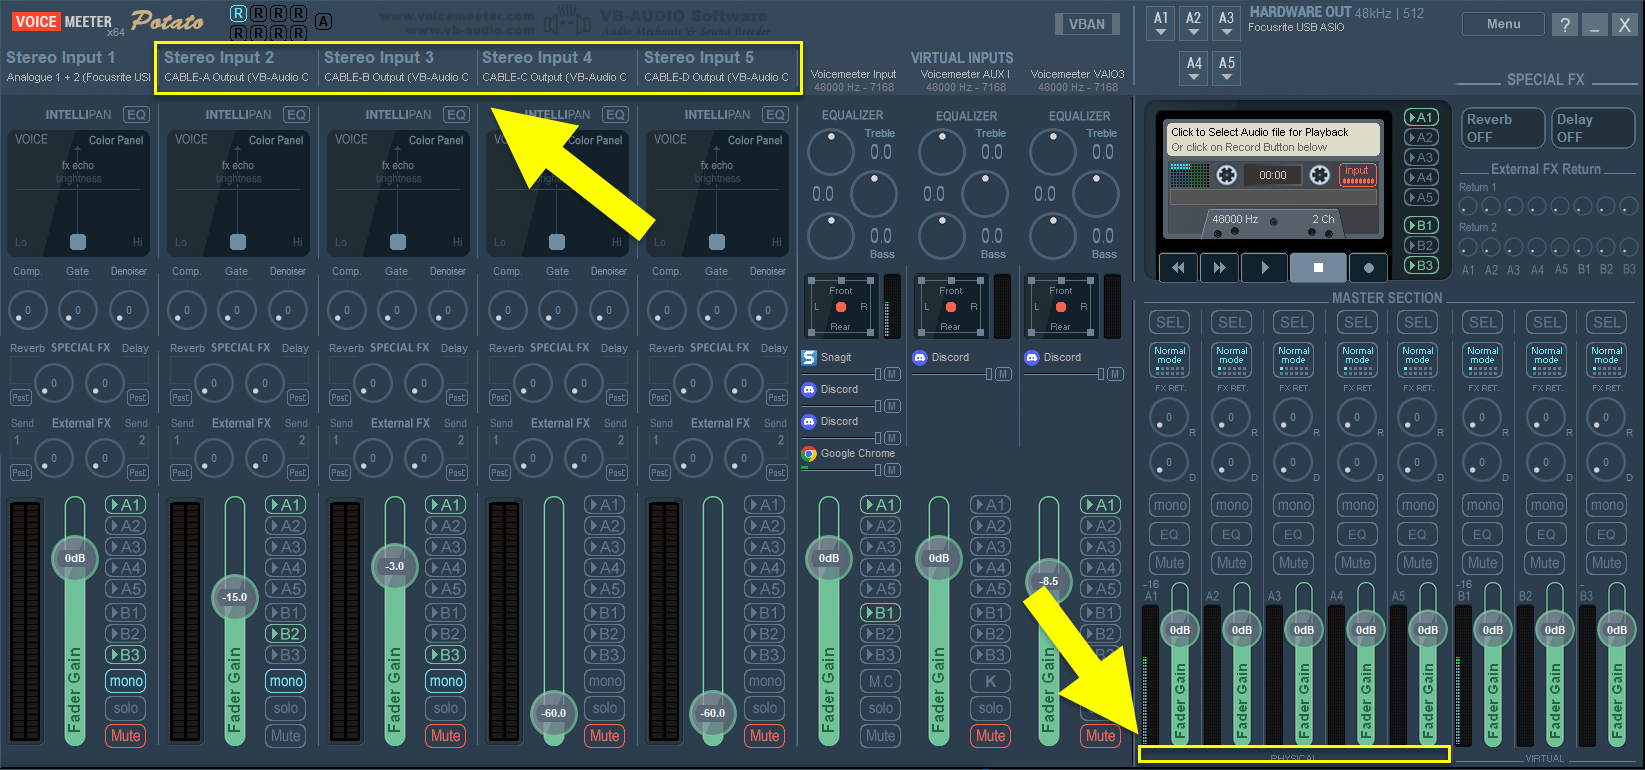Toggle B1 routing on Voicemeeter Input
The height and width of the screenshot is (770, 1645).
pos(881,612)
